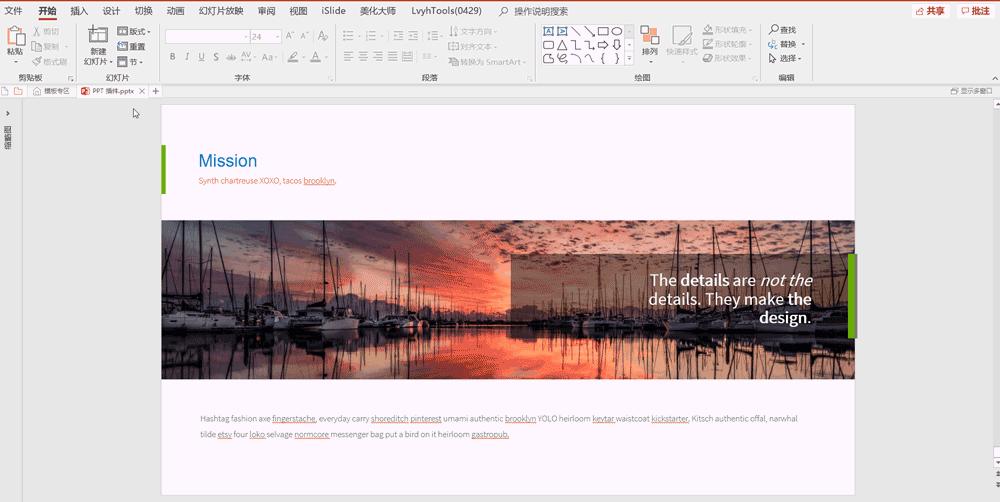1000x502 pixels.
Task: Click the Share (共享) button
Action: point(930,11)
